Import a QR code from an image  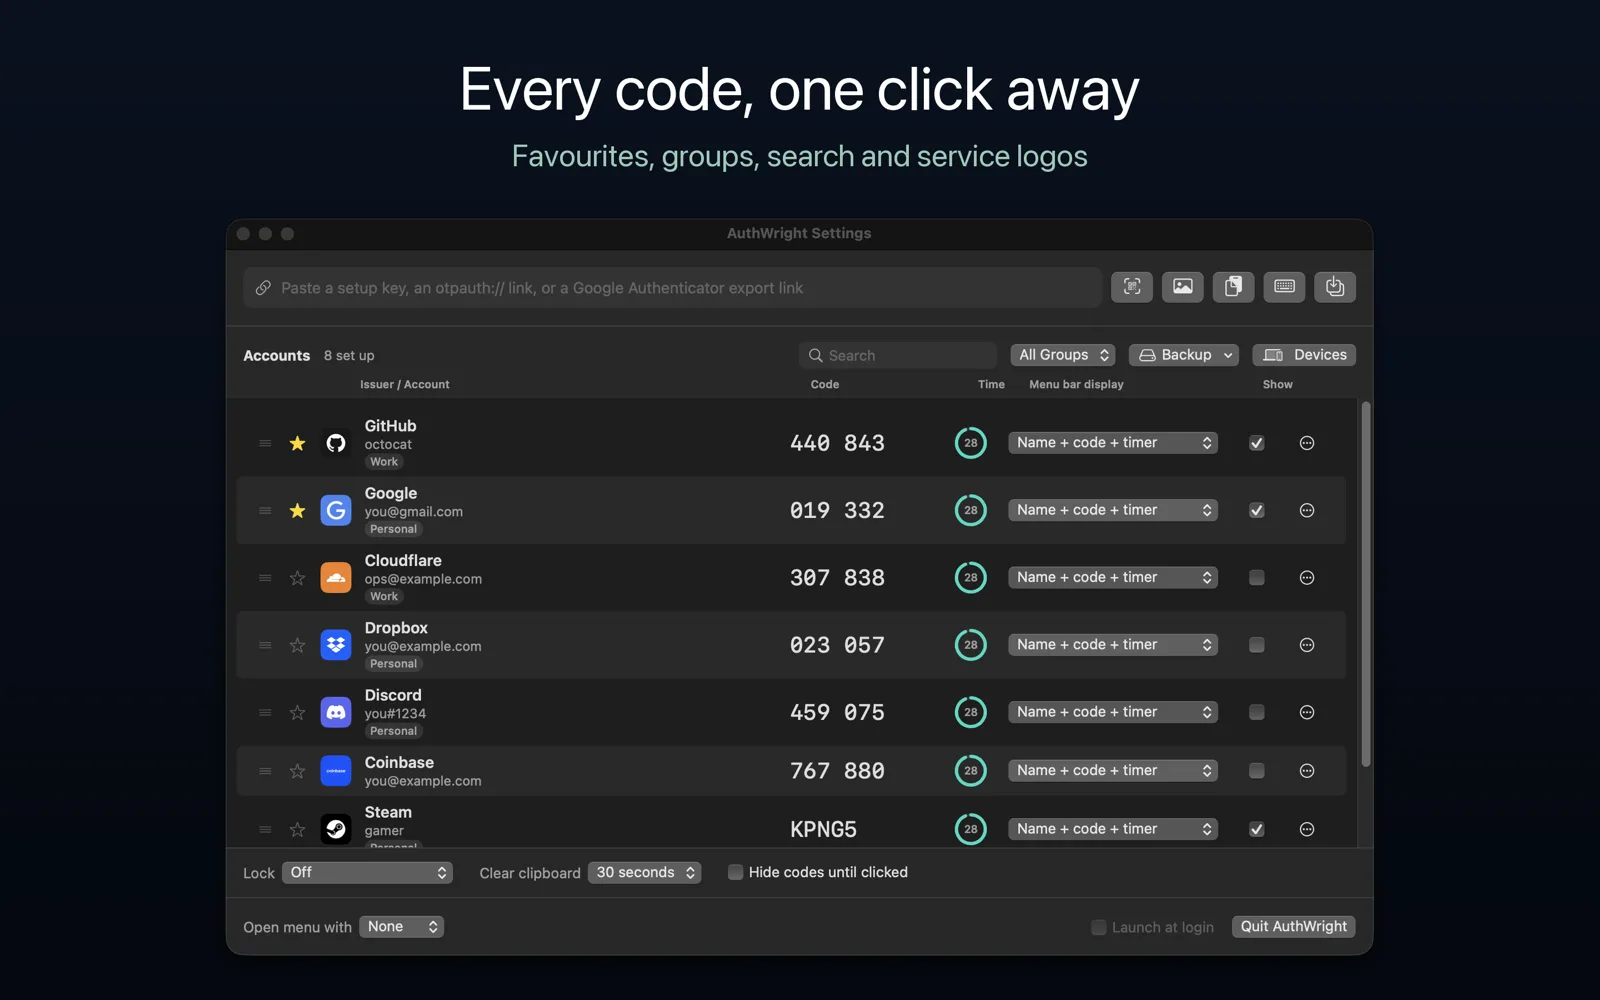(1182, 287)
